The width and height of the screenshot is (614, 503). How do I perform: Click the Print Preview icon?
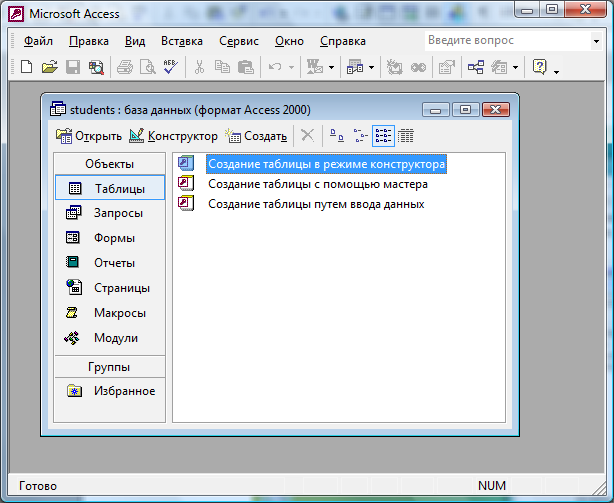[148, 67]
